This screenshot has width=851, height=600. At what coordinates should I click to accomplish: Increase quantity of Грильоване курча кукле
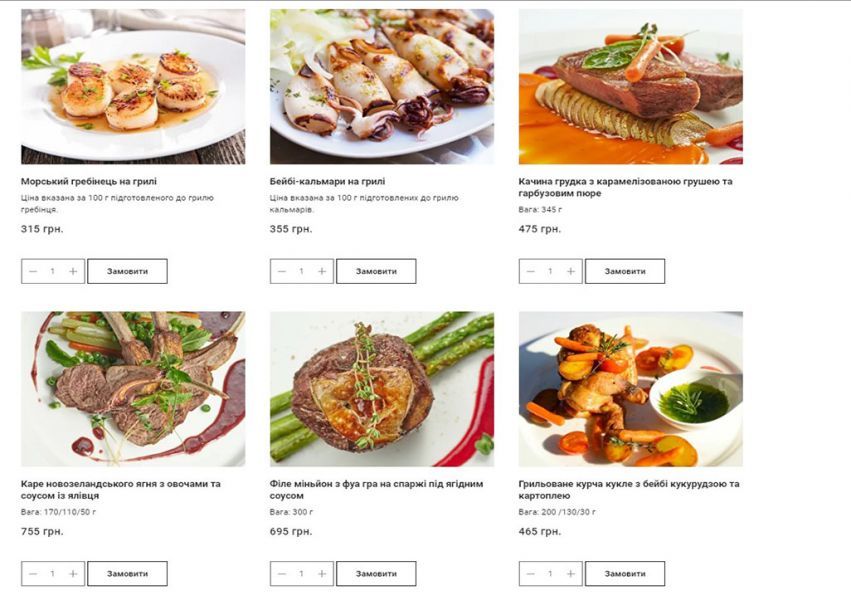click(x=570, y=573)
